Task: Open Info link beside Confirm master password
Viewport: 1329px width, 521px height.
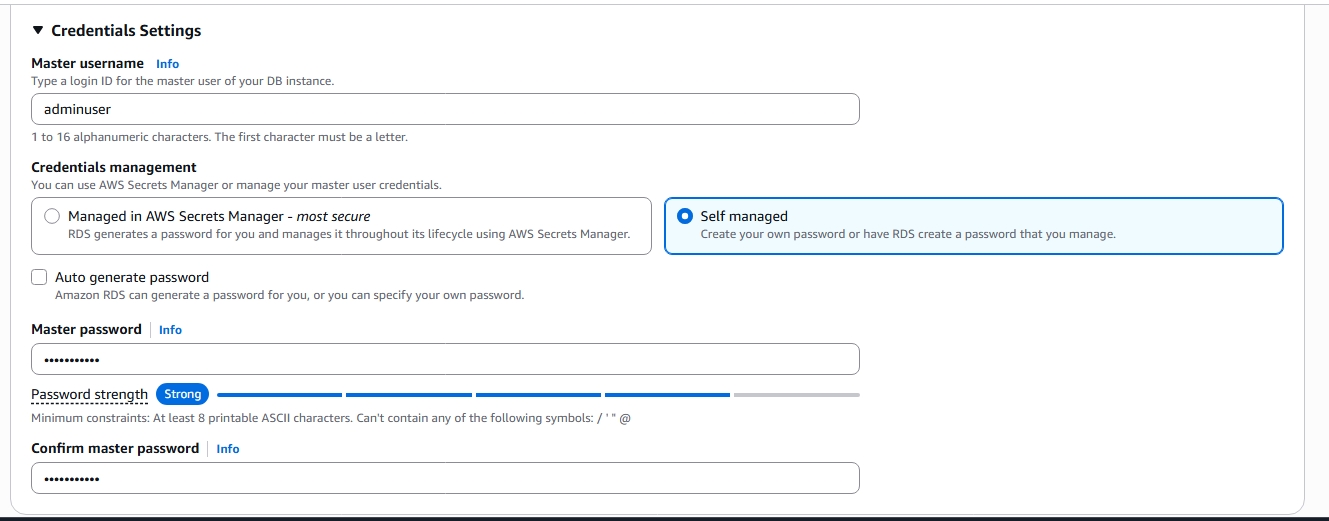Action: point(228,449)
